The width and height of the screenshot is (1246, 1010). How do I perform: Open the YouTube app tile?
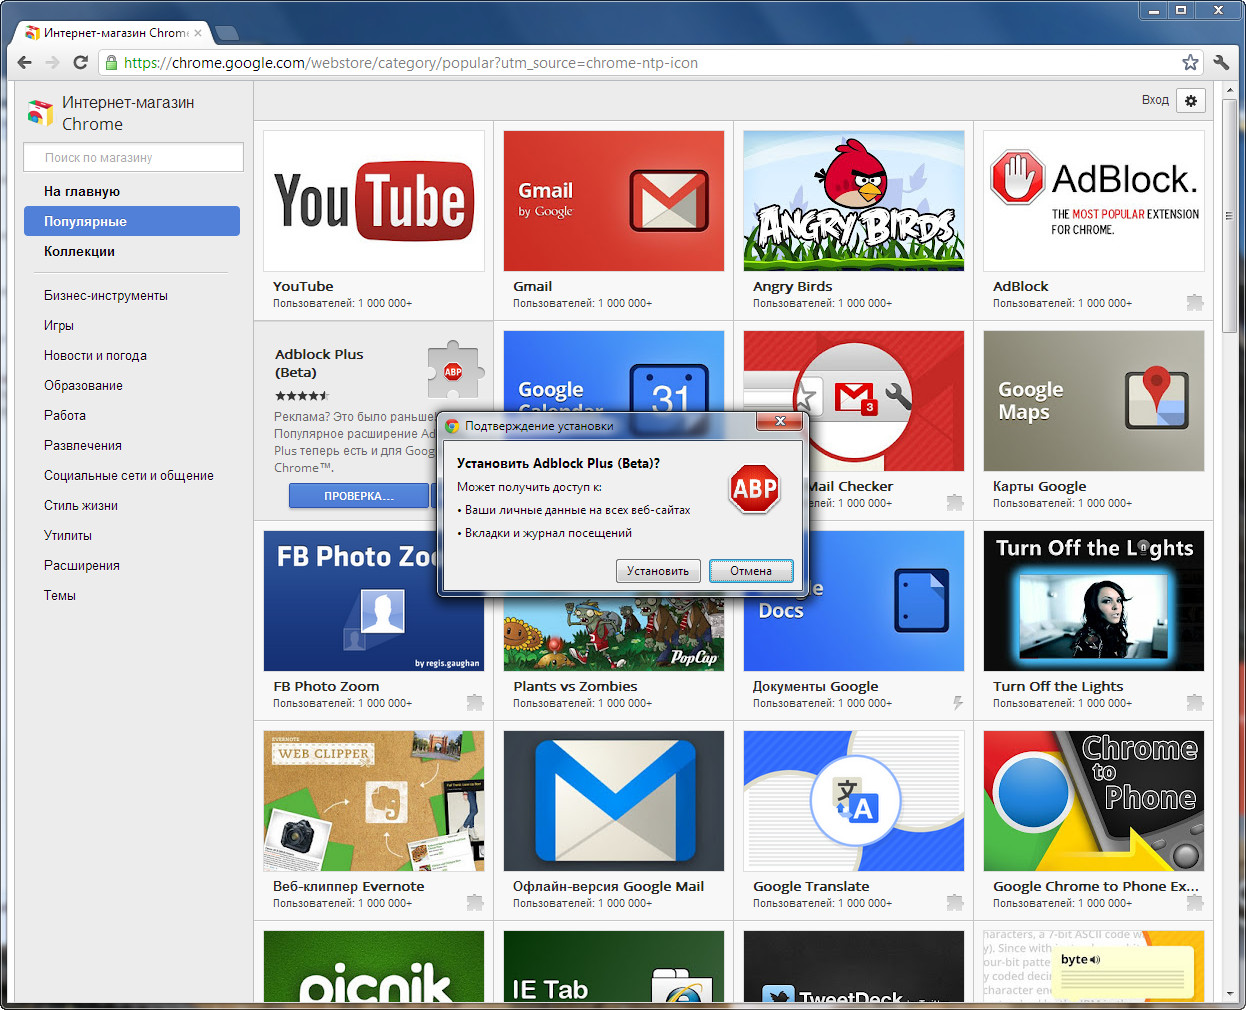coord(374,220)
